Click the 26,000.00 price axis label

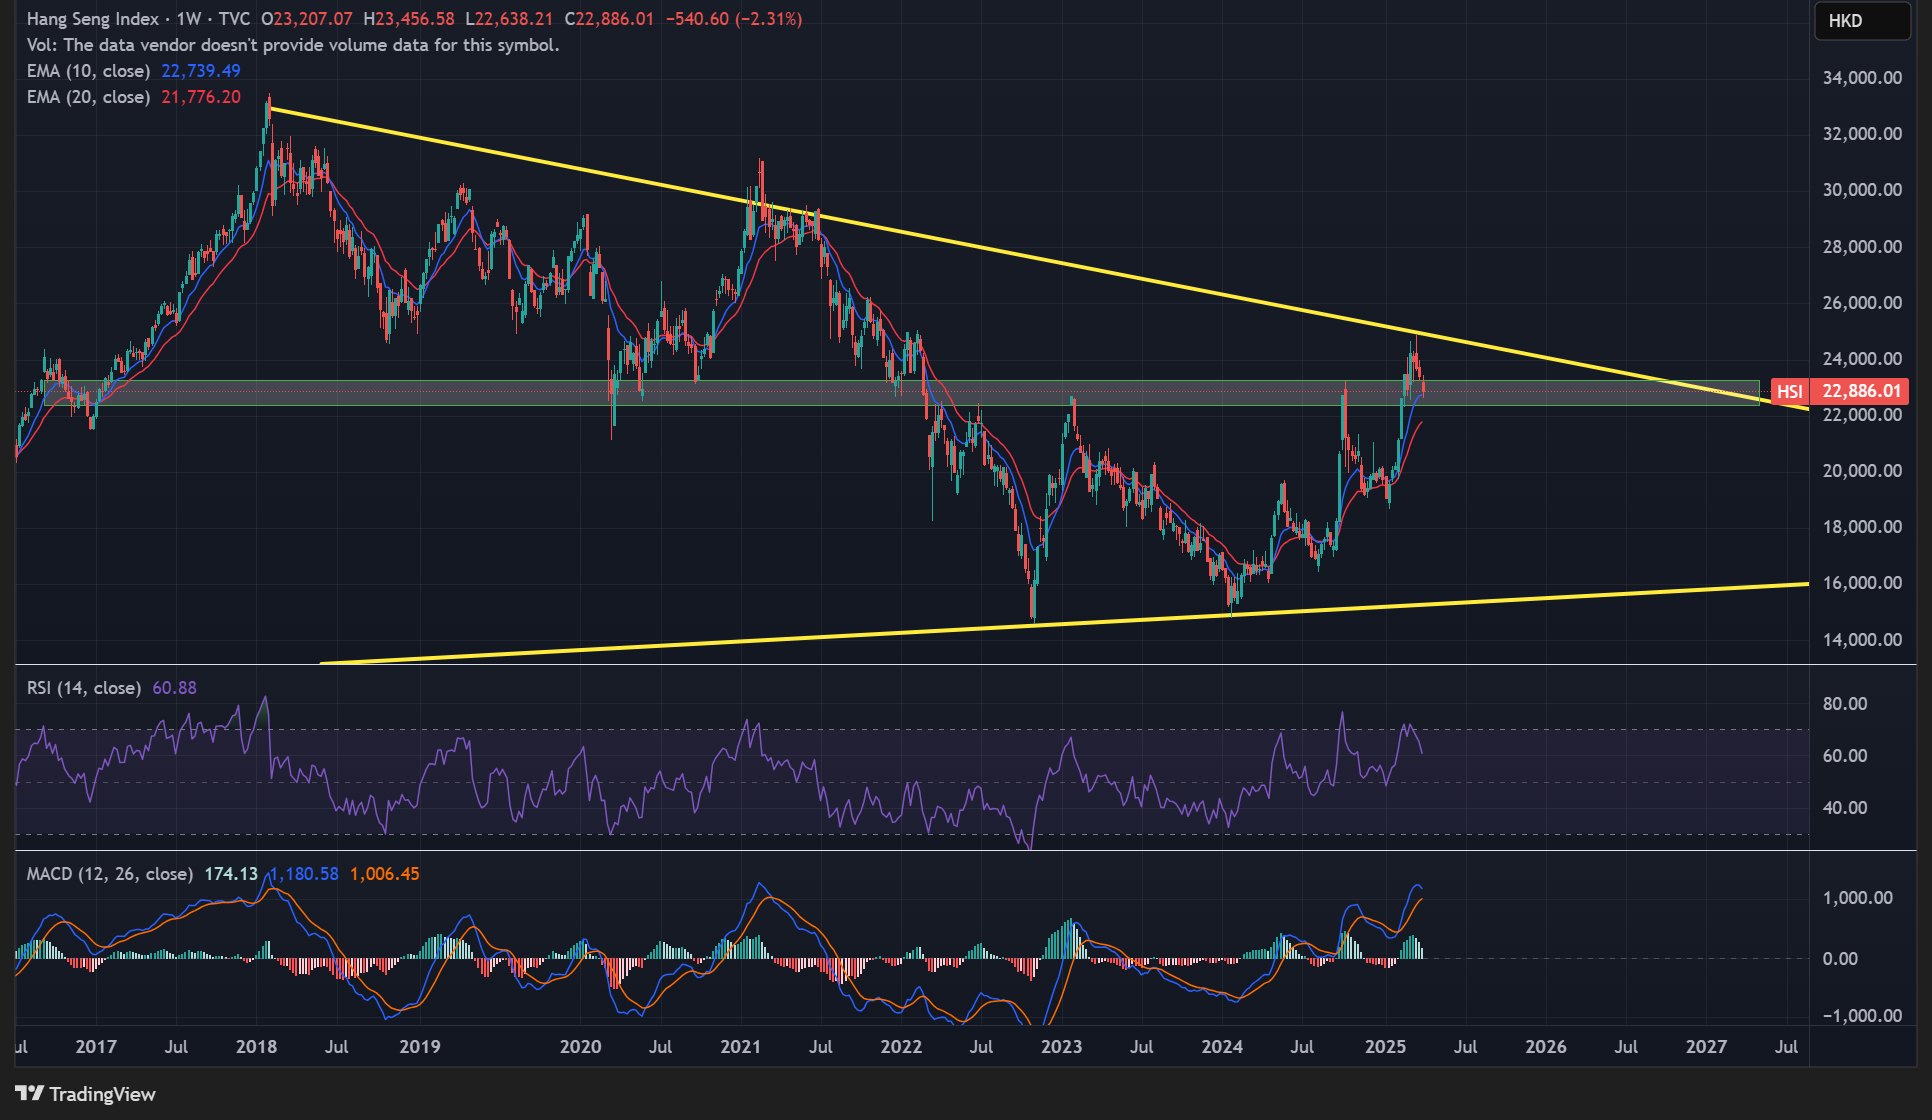pos(1862,303)
